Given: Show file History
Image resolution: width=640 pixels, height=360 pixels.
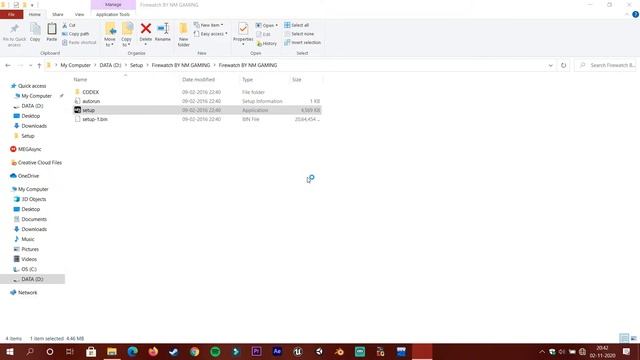Looking at the screenshot, I should [x=267, y=43].
